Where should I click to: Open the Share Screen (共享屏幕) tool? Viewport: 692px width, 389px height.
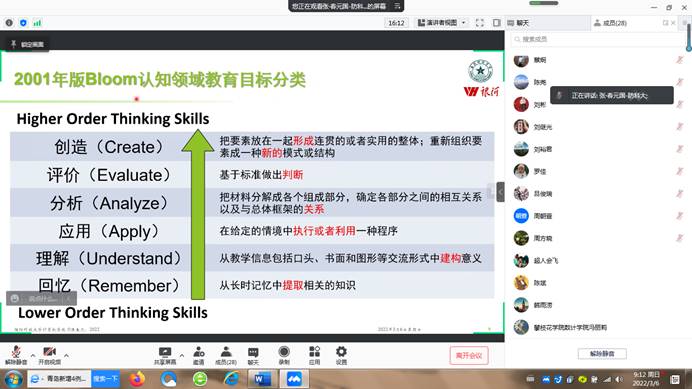click(x=165, y=355)
